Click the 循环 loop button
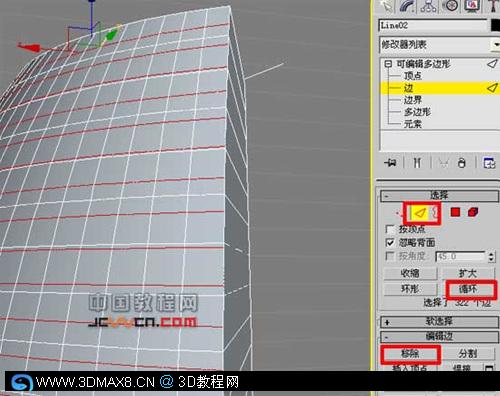The width and height of the screenshot is (500, 396). click(469, 289)
